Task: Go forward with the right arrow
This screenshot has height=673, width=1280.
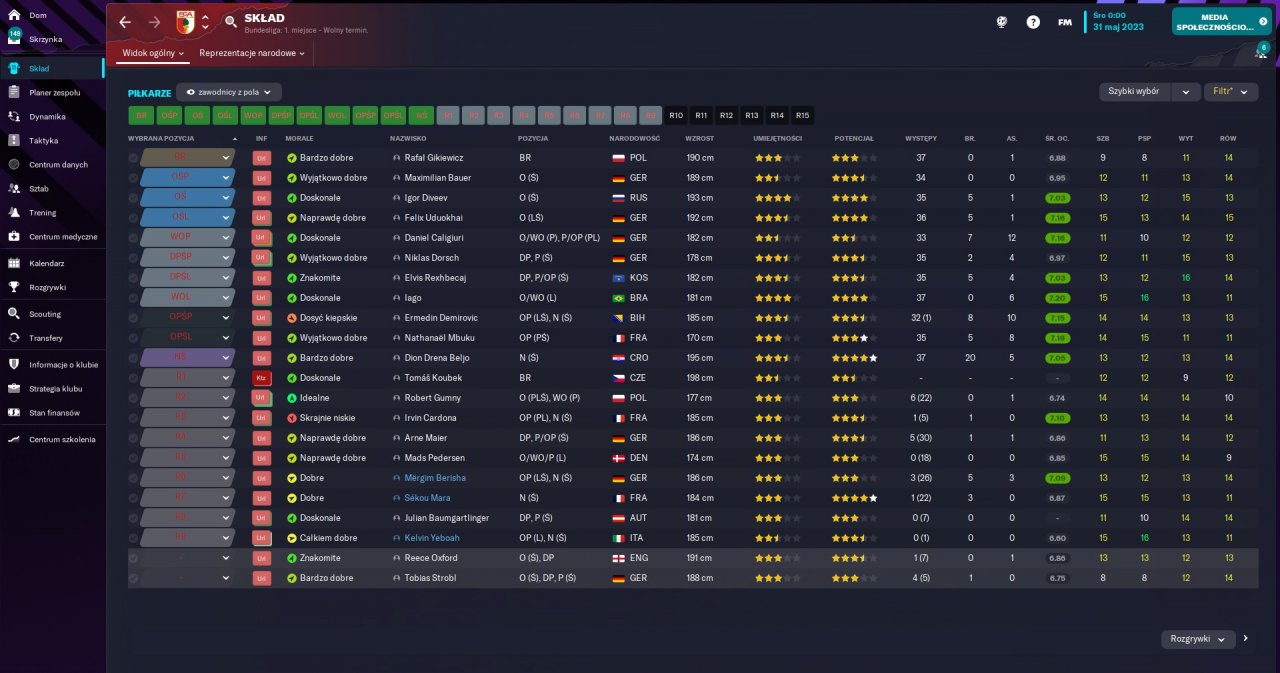Action: pos(154,21)
